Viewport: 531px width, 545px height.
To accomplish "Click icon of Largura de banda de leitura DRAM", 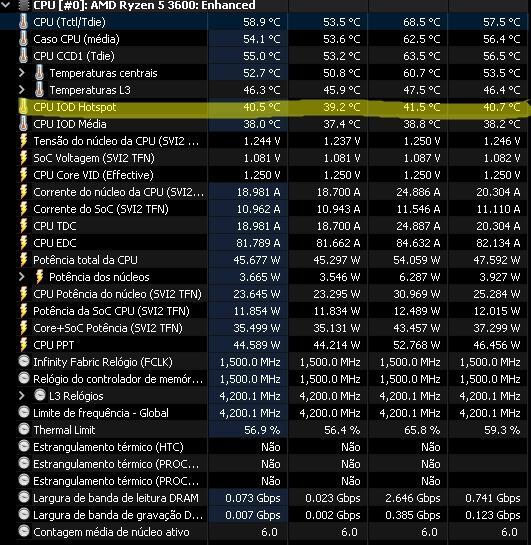I will (24, 497).
